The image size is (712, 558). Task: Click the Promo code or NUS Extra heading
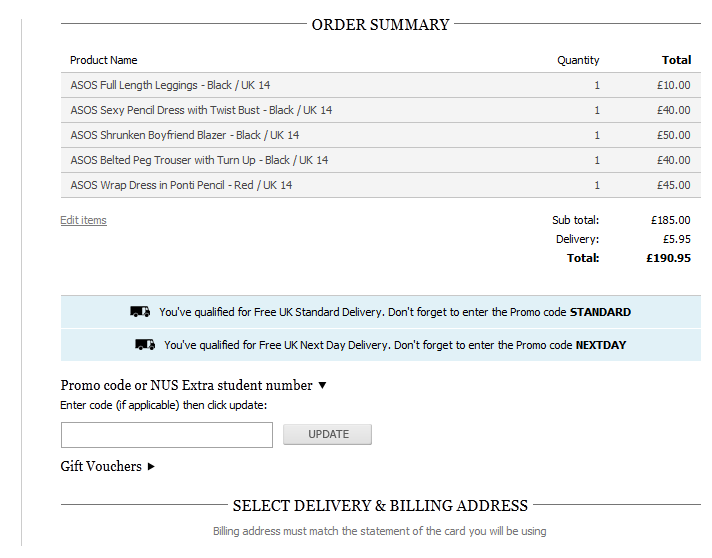[x=187, y=385]
